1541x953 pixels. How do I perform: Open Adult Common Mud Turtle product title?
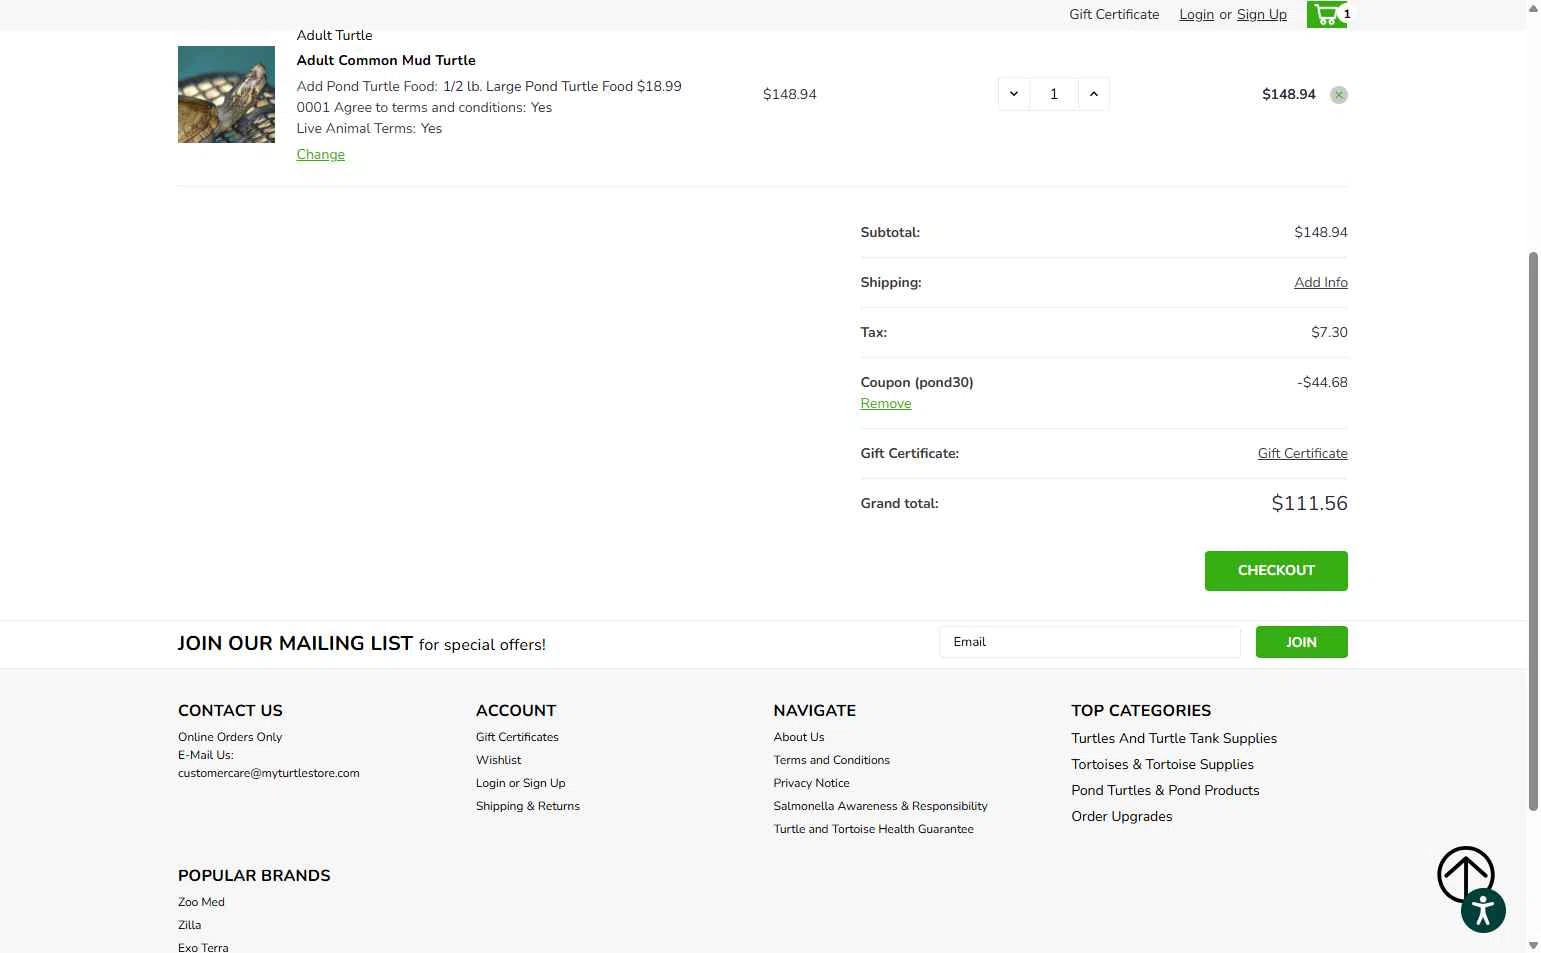click(386, 60)
